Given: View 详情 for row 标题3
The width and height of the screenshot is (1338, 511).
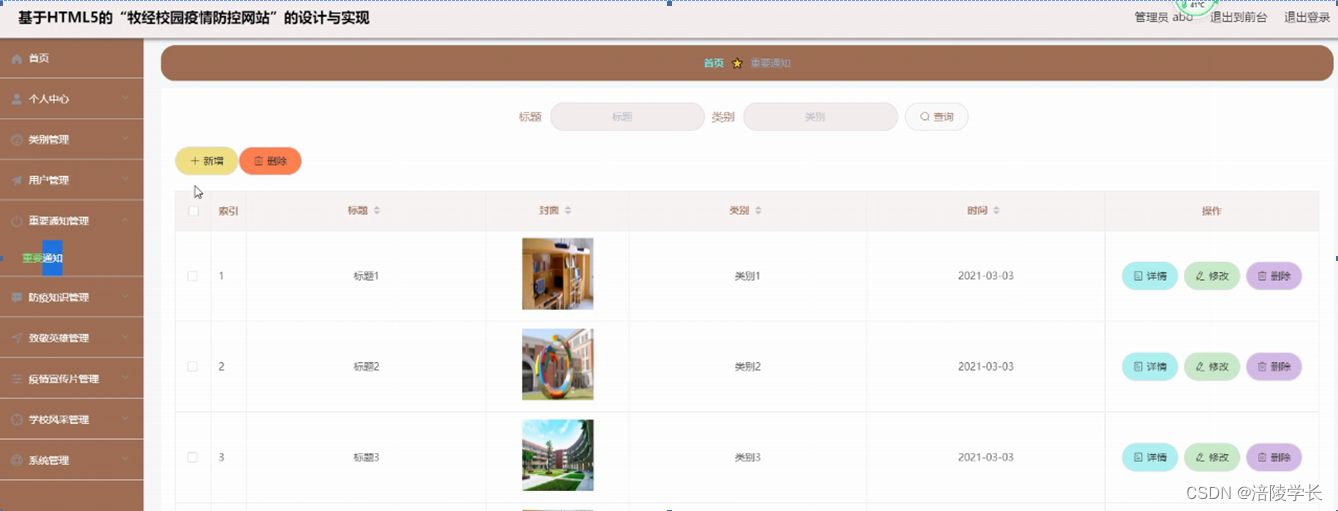Looking at the screenshot, I should (1149, 457).
